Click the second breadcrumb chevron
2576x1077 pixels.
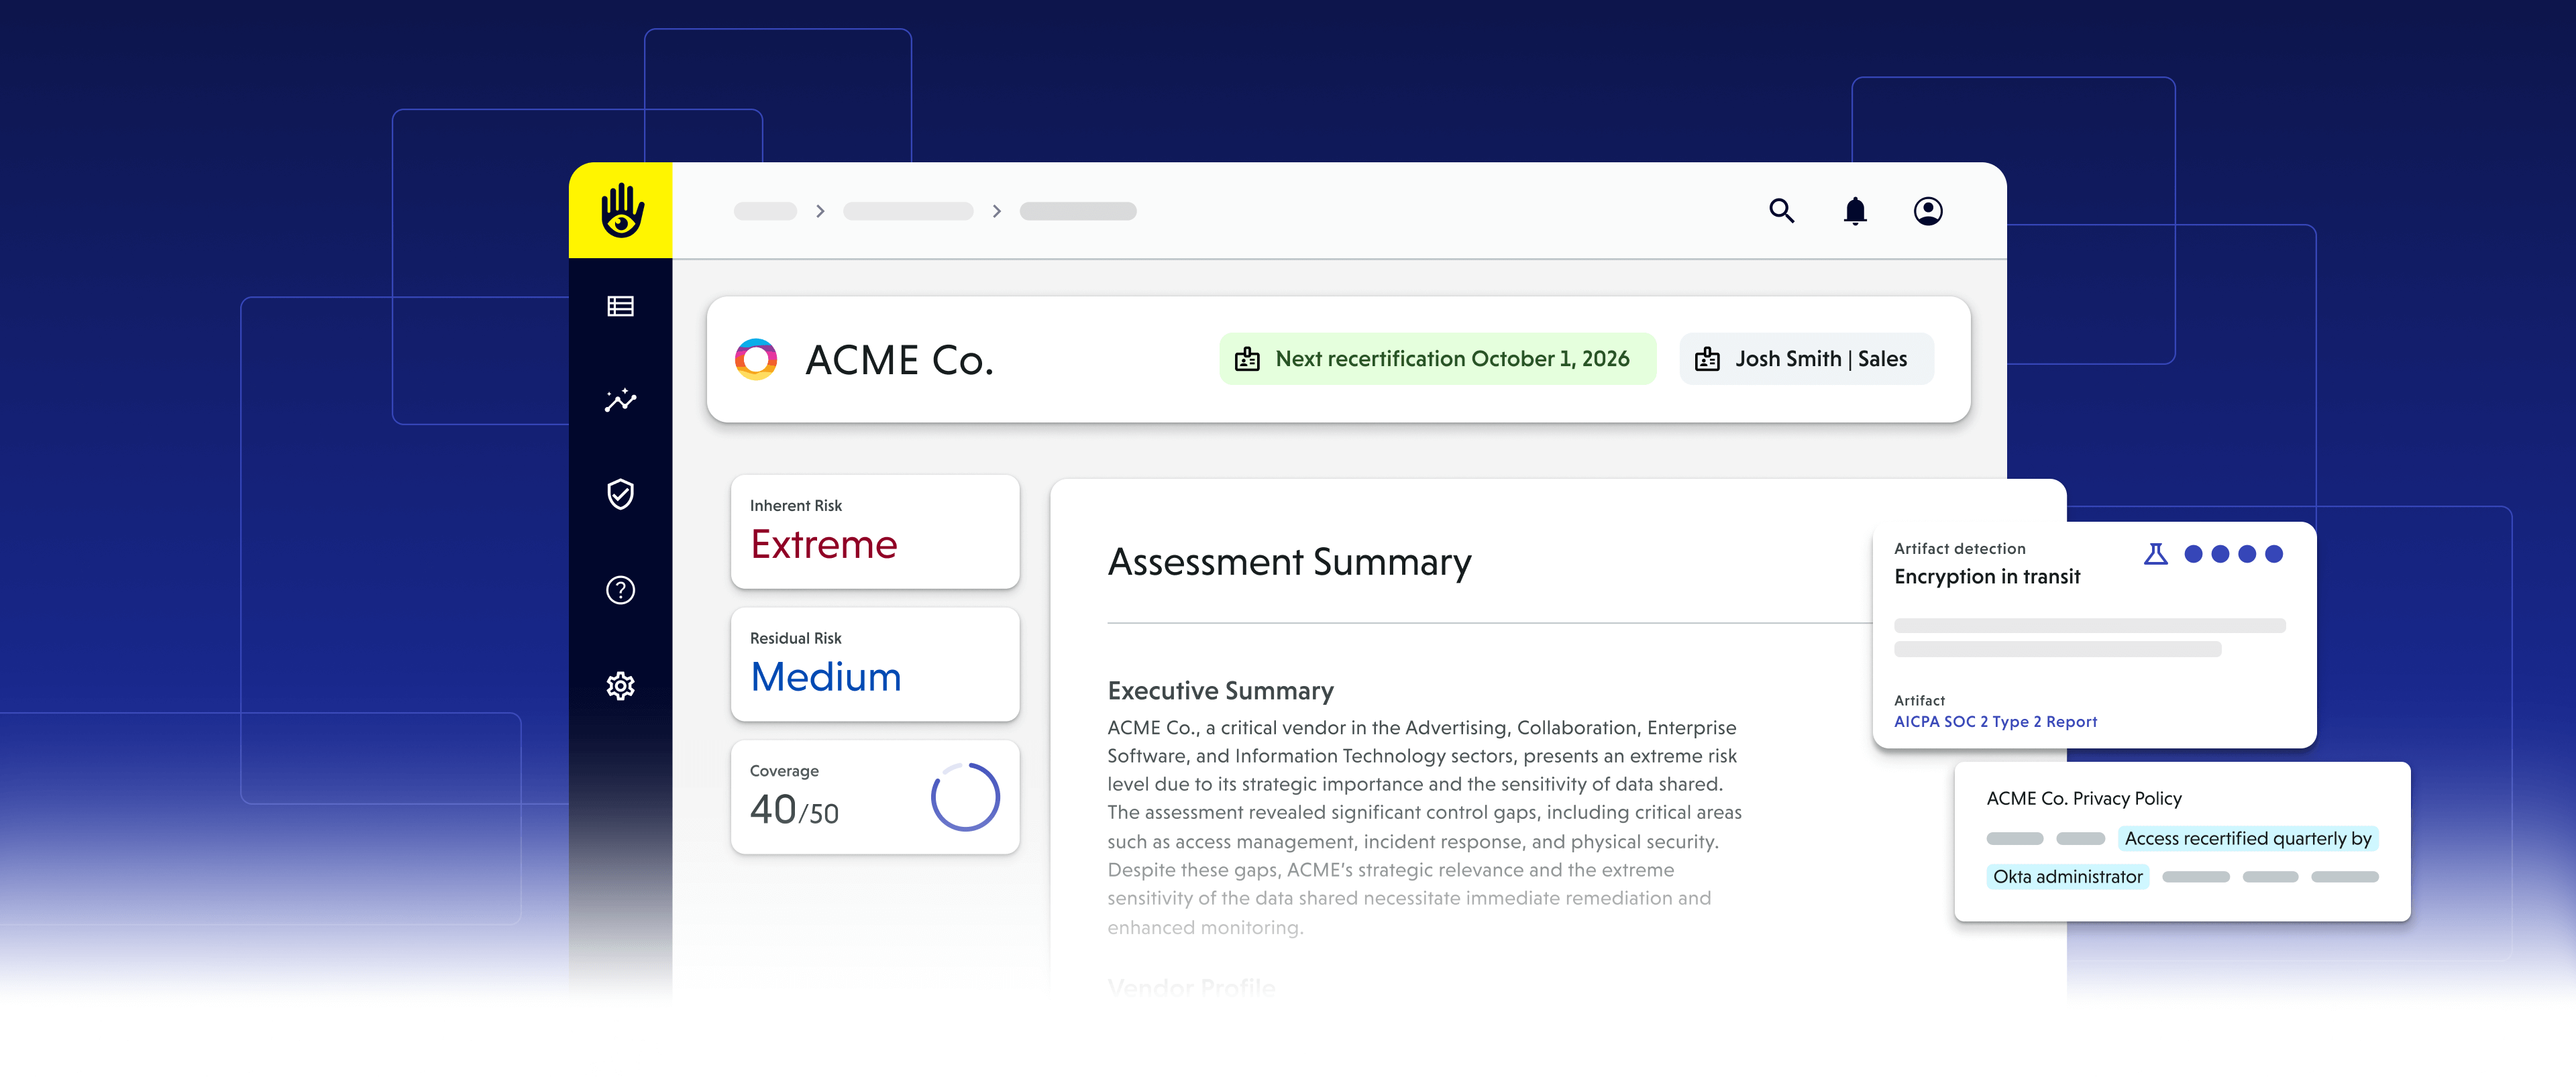[x=996, y=211]
